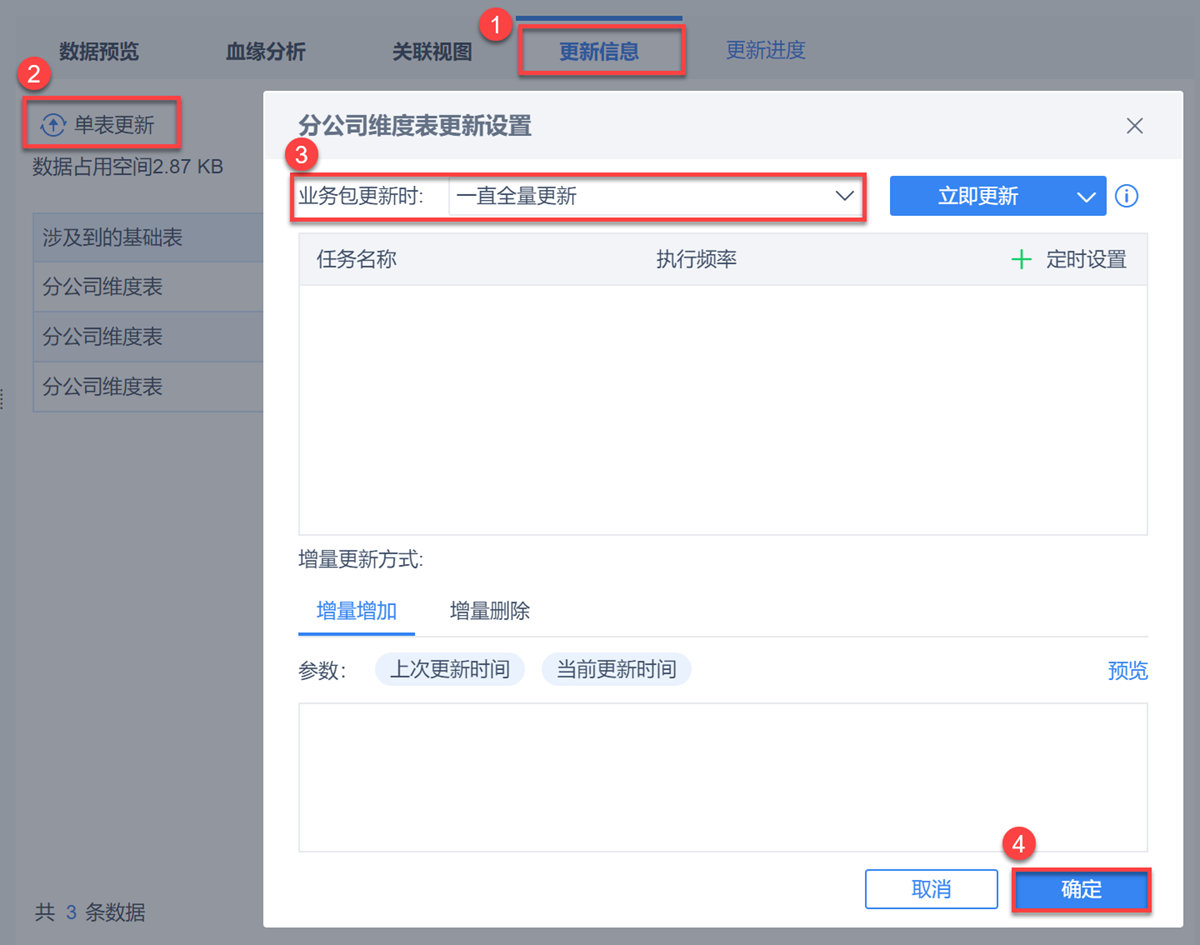Open the 更新进度 tab
1200x945 pixels.
coord(766,50)
